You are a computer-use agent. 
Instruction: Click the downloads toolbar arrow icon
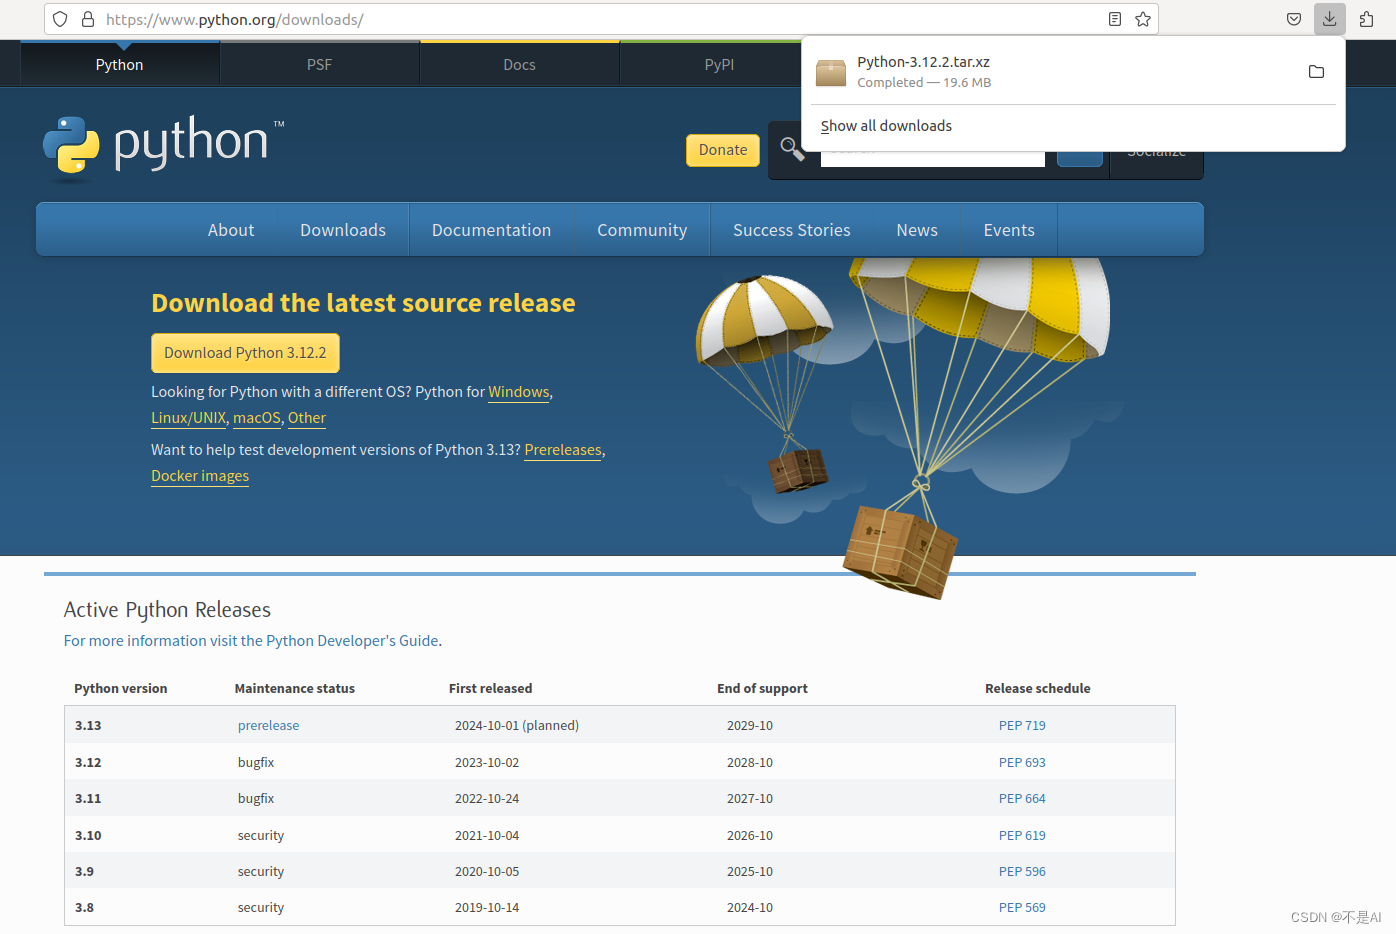(1330, 19)
